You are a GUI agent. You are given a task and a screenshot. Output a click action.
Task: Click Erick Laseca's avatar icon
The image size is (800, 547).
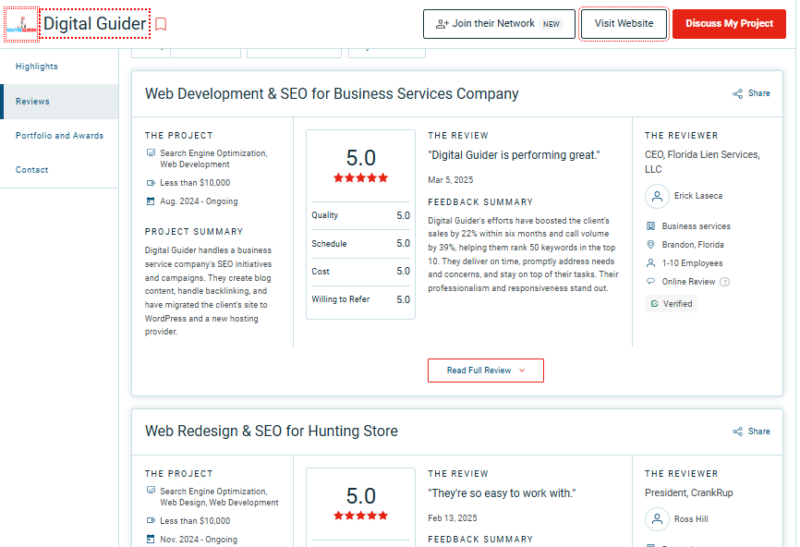(x=657, y=196)
